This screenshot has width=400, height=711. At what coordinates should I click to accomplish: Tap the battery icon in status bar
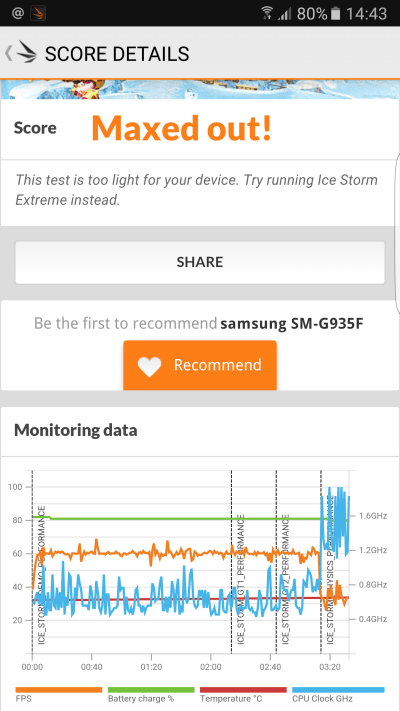335,14
